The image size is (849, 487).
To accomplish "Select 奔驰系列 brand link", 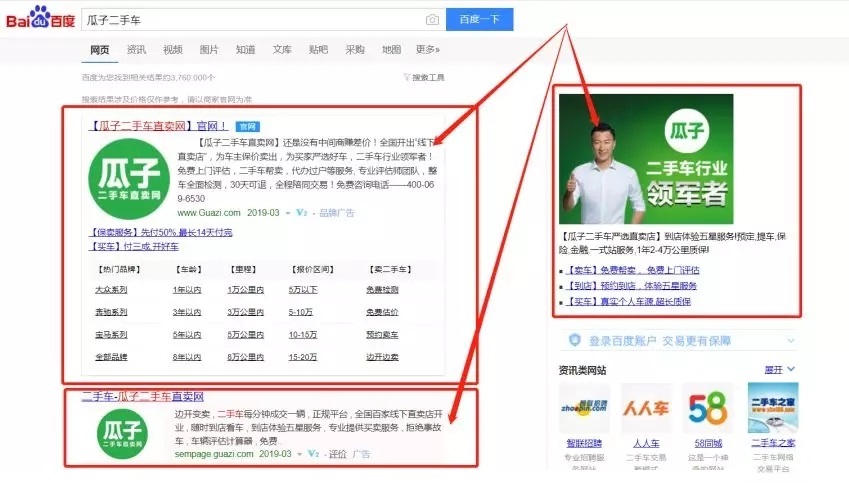I will (111, 312).
